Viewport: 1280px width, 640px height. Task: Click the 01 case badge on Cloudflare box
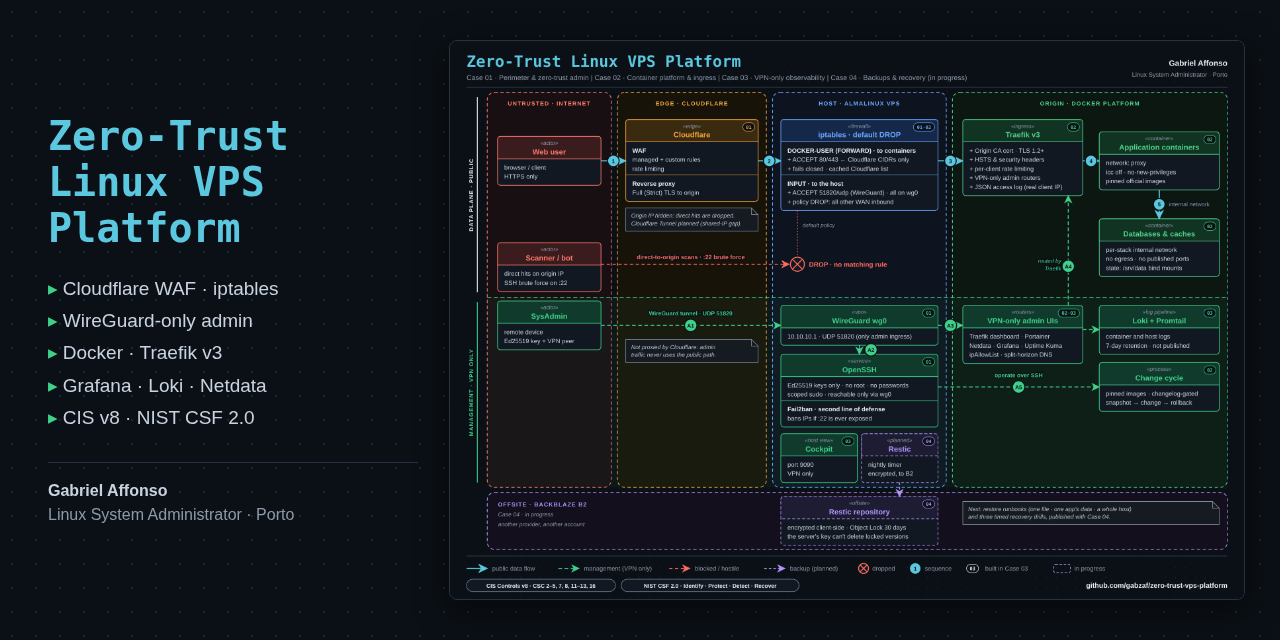click(748, 127)
